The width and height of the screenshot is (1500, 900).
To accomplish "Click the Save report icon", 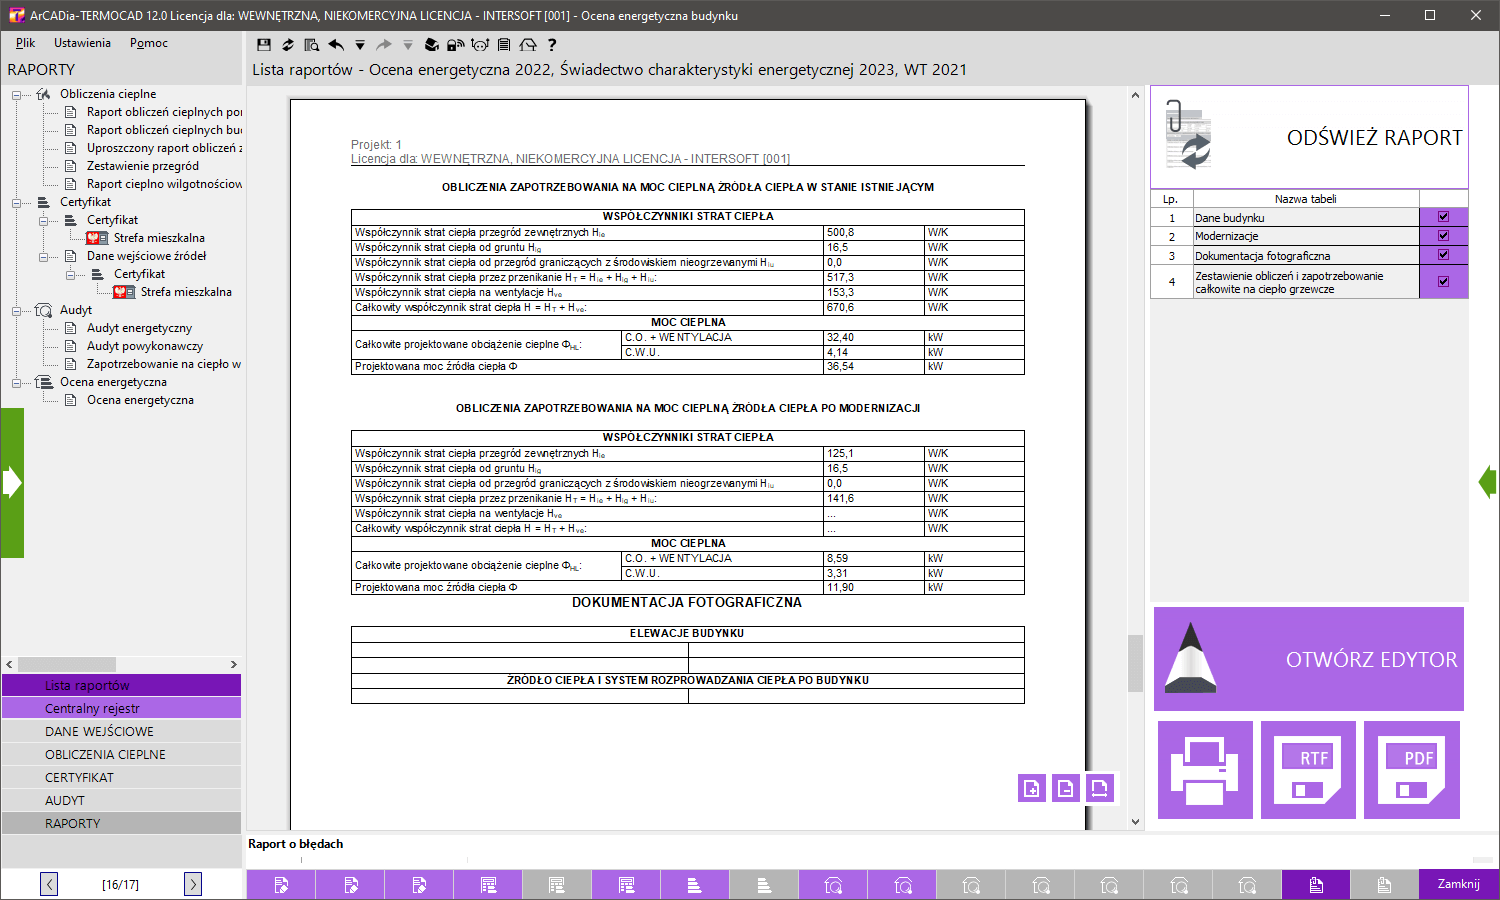I will (x=263, y=44).
